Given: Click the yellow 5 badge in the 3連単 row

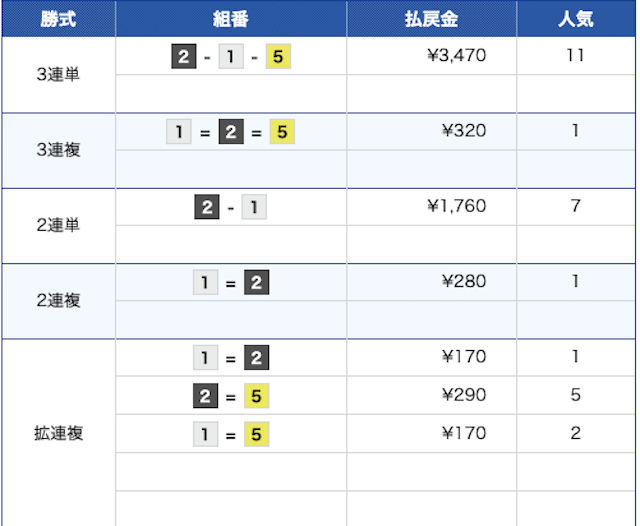Looking at the screenshot, I should click(278, 57).
